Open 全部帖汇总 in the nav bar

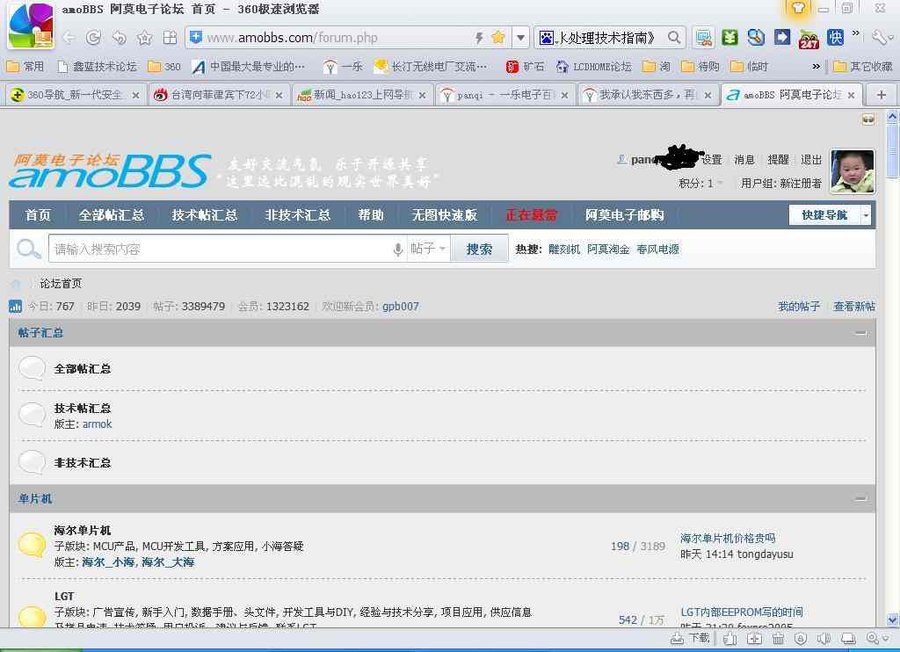pos(111,215)
